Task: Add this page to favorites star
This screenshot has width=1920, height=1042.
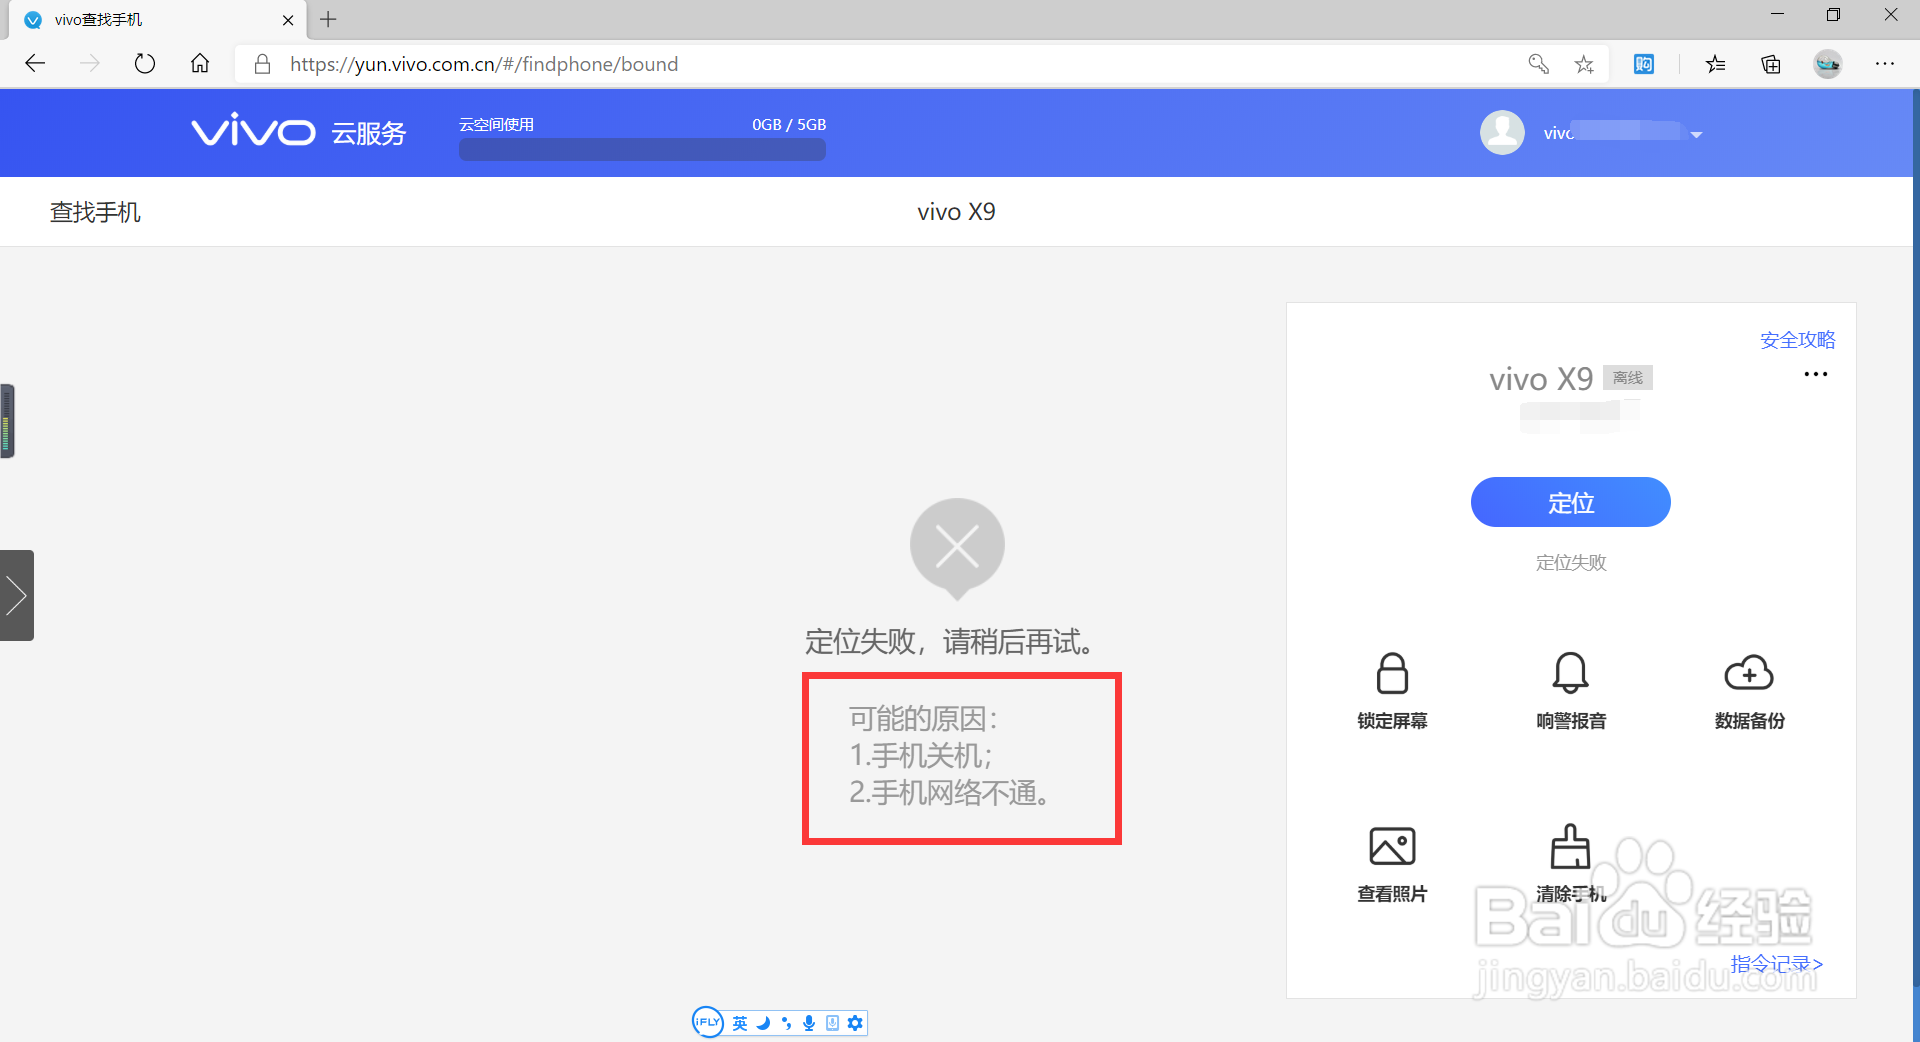Action: pyautogui.click(x=1584, y=64)
